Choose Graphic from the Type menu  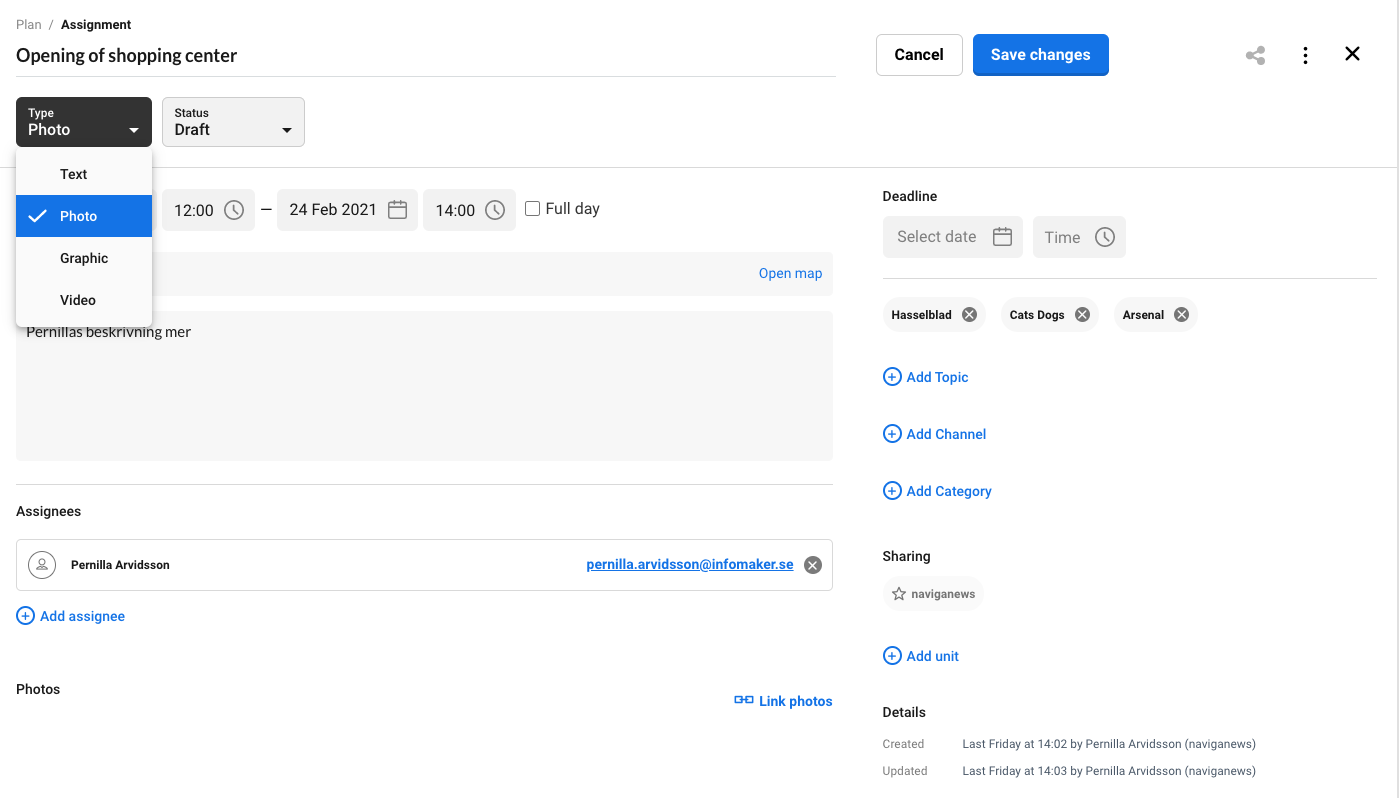point(84,258)
